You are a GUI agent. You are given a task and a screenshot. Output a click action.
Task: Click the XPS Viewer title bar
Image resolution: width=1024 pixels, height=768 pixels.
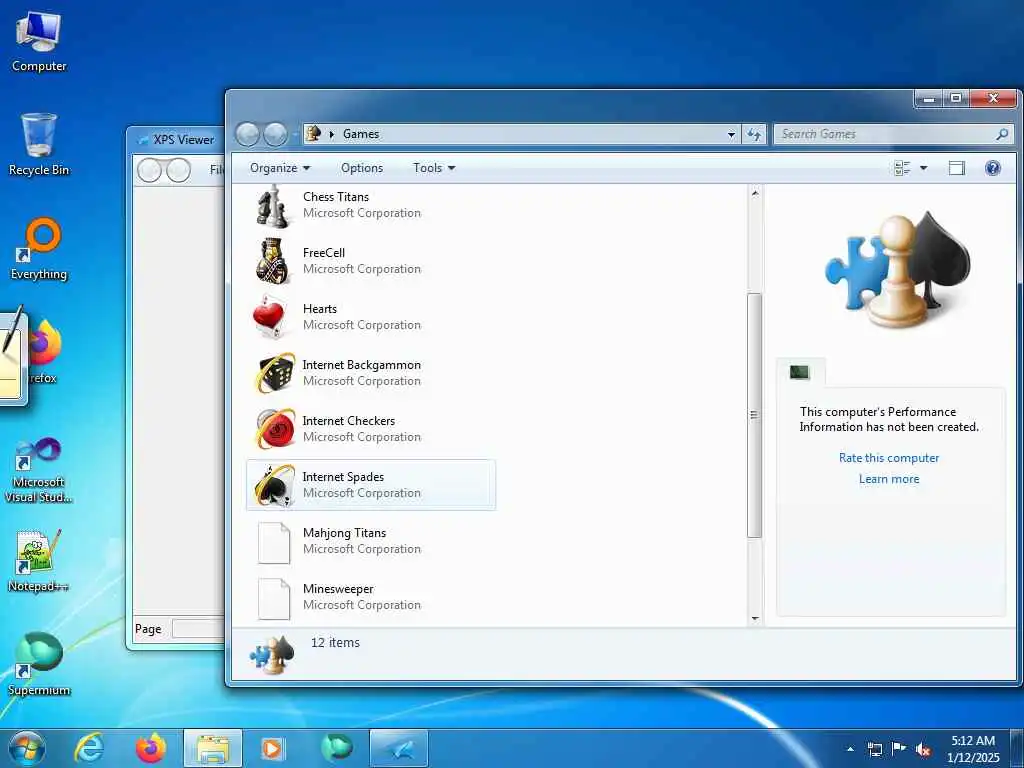click(x=176, y=140)
